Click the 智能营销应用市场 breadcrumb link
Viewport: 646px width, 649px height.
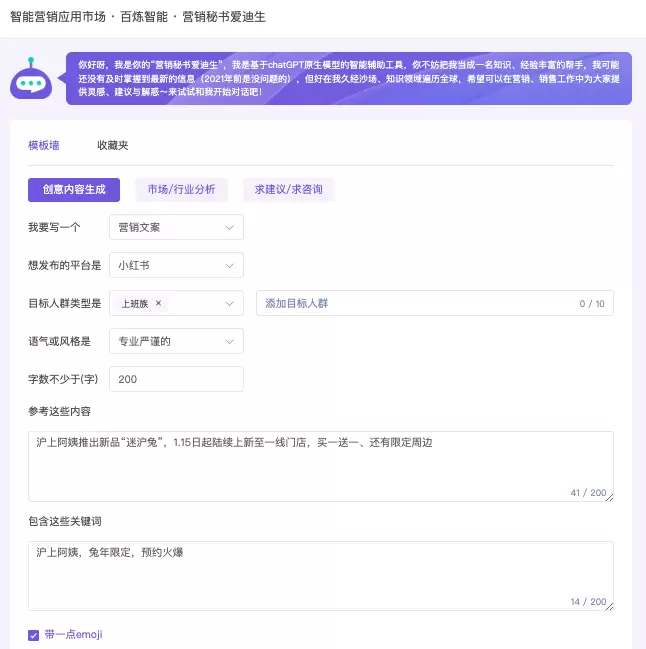(59, 19)
